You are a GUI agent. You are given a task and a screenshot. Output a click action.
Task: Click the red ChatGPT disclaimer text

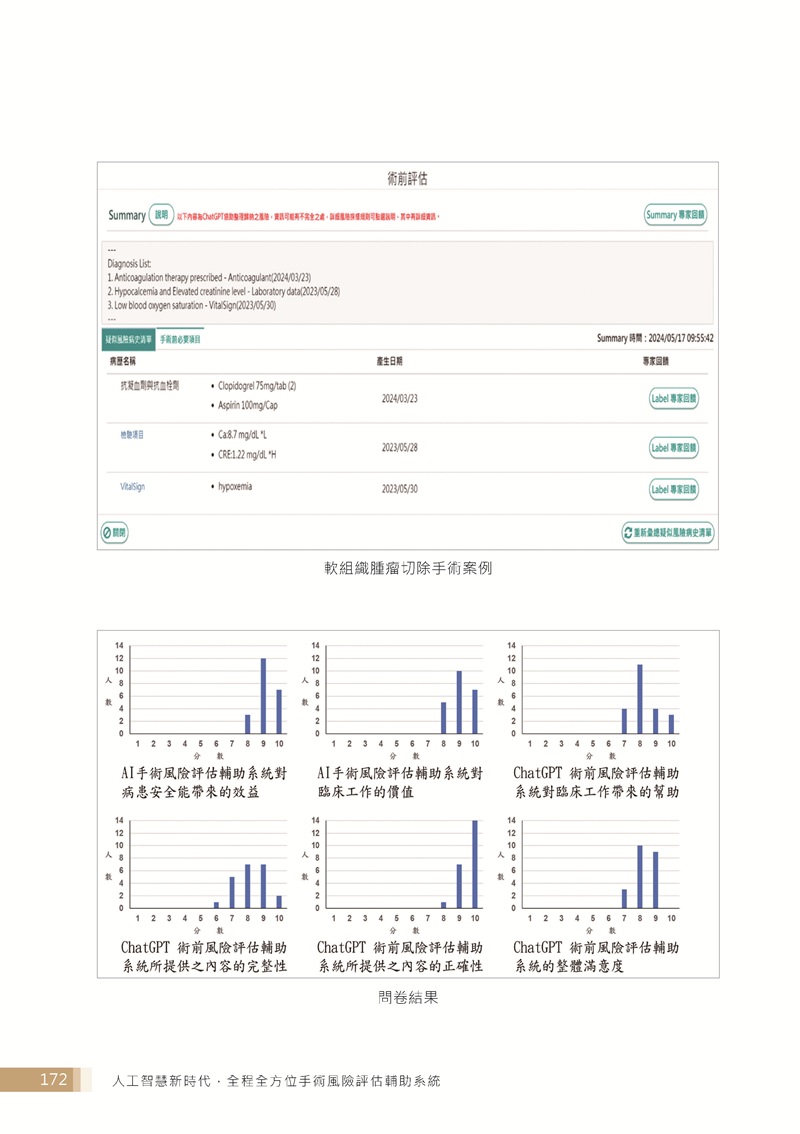(308, 216)
